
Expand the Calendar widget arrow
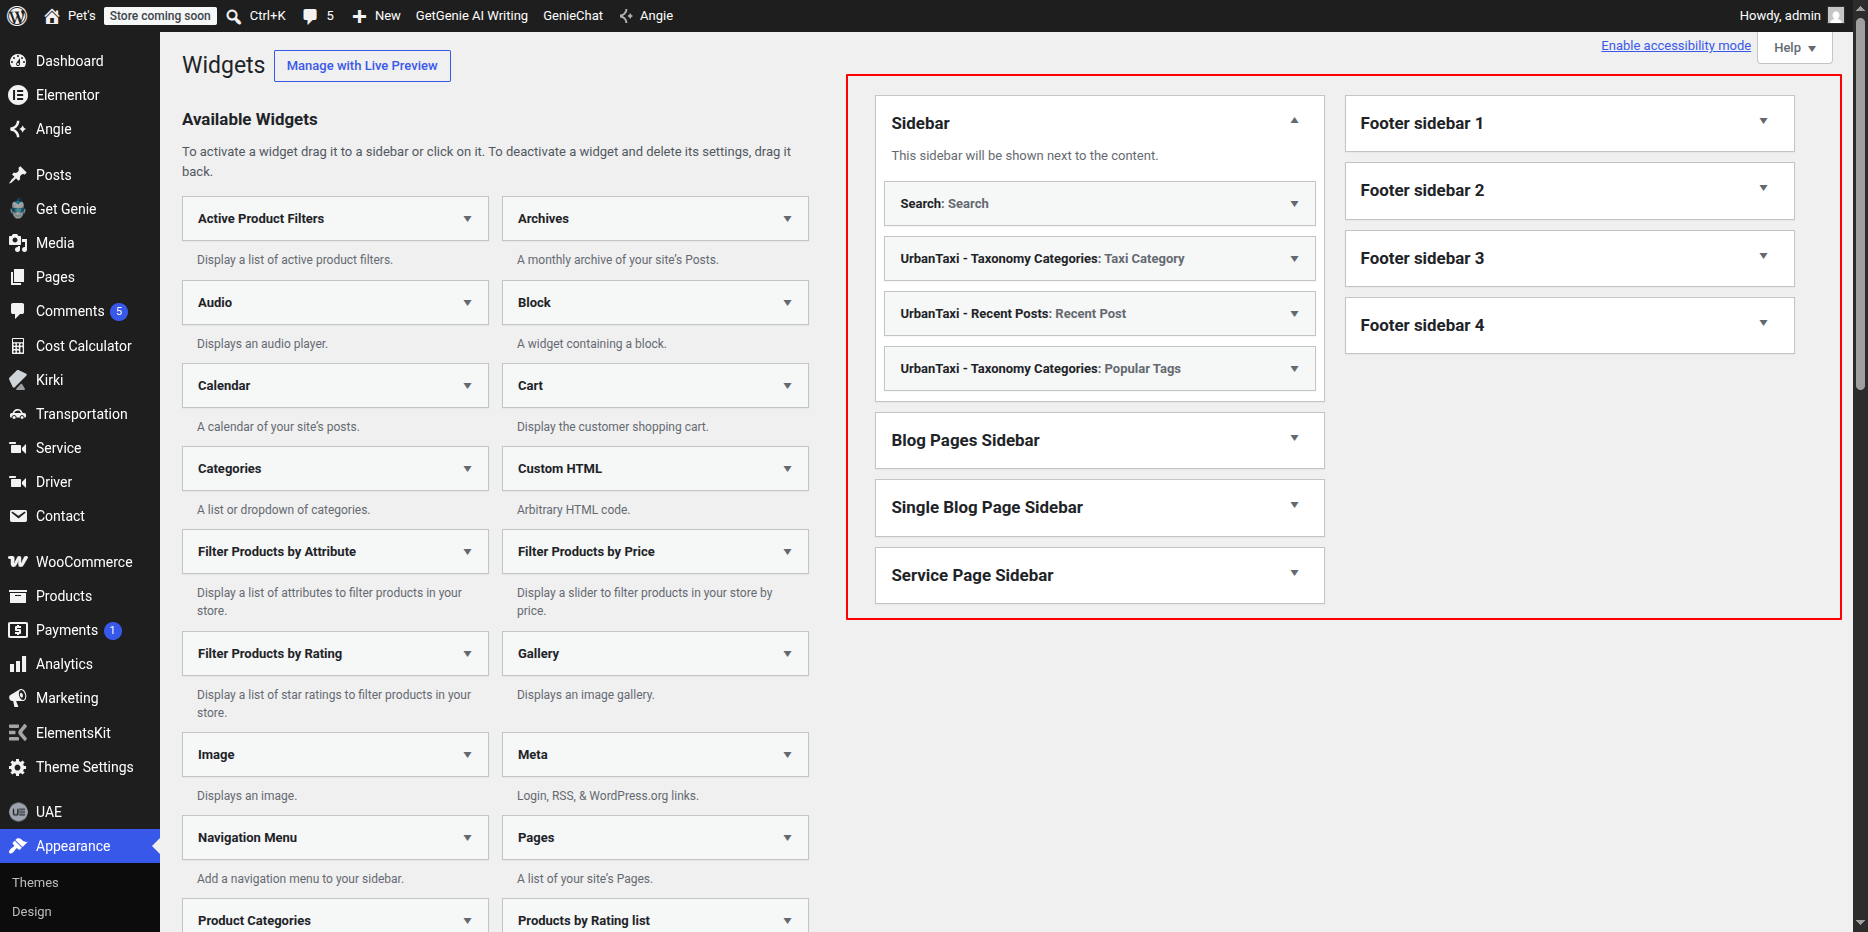467,386
